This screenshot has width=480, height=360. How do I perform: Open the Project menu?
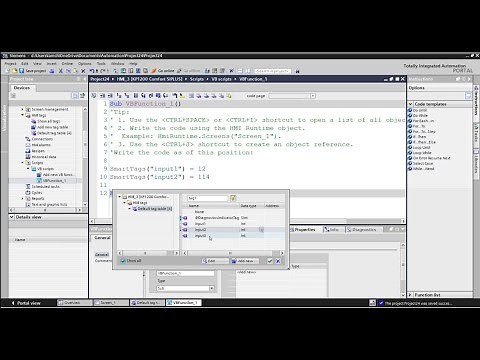[10, 63]
